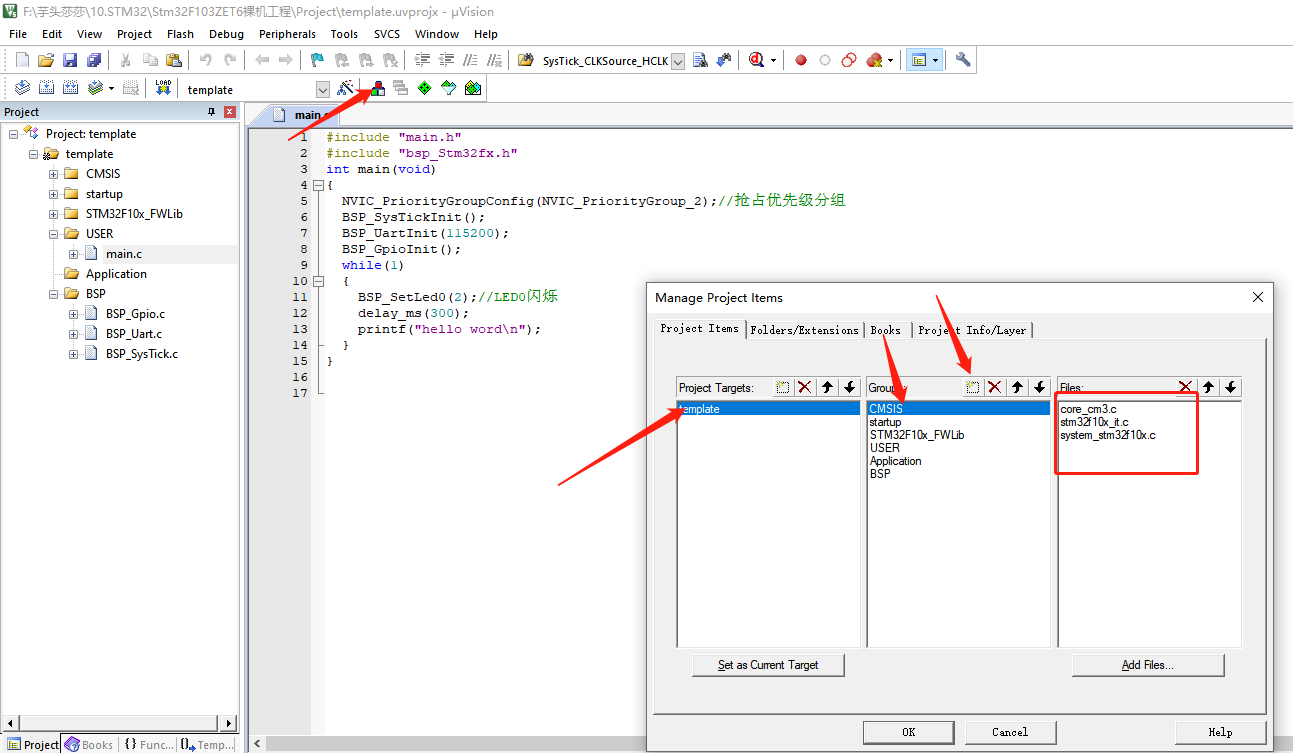Select the Application group in project tree
The image size is (1293, 753).
(116, 274)
